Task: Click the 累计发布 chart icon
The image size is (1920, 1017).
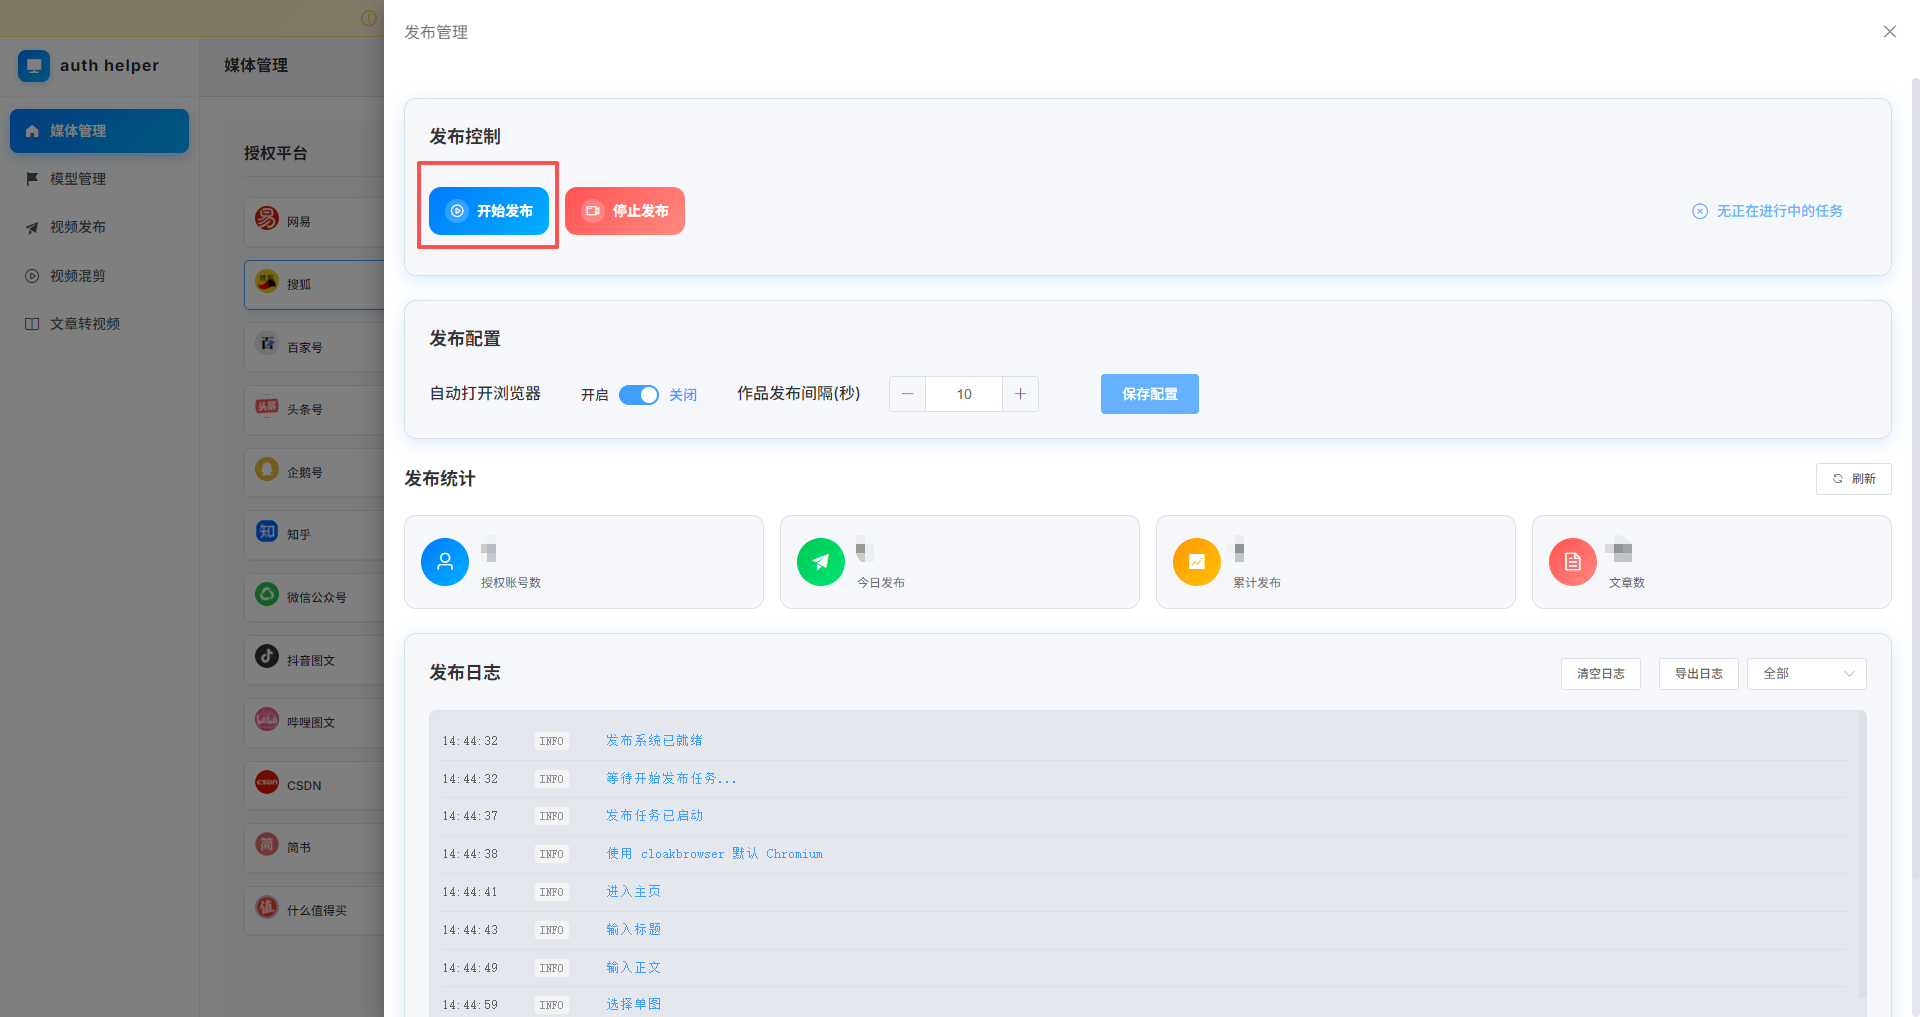Action: coord(1197,562)
